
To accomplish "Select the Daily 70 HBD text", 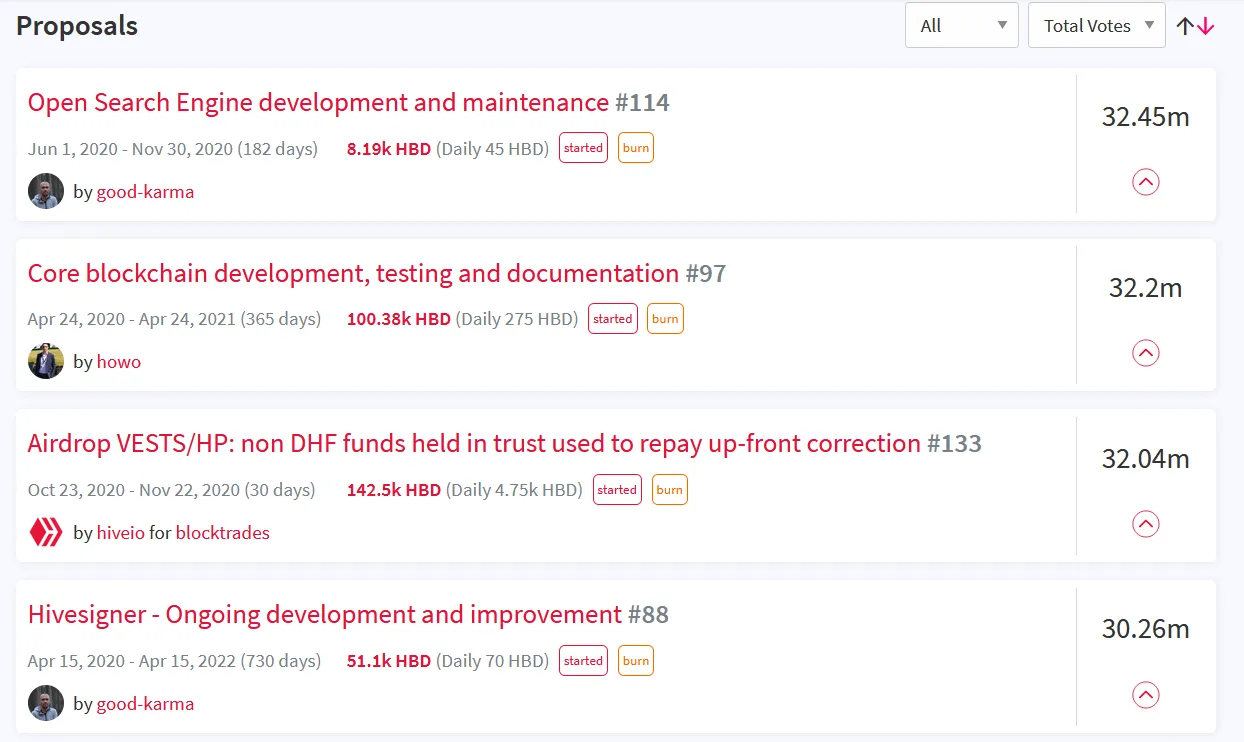I will (x=493, y=661).
